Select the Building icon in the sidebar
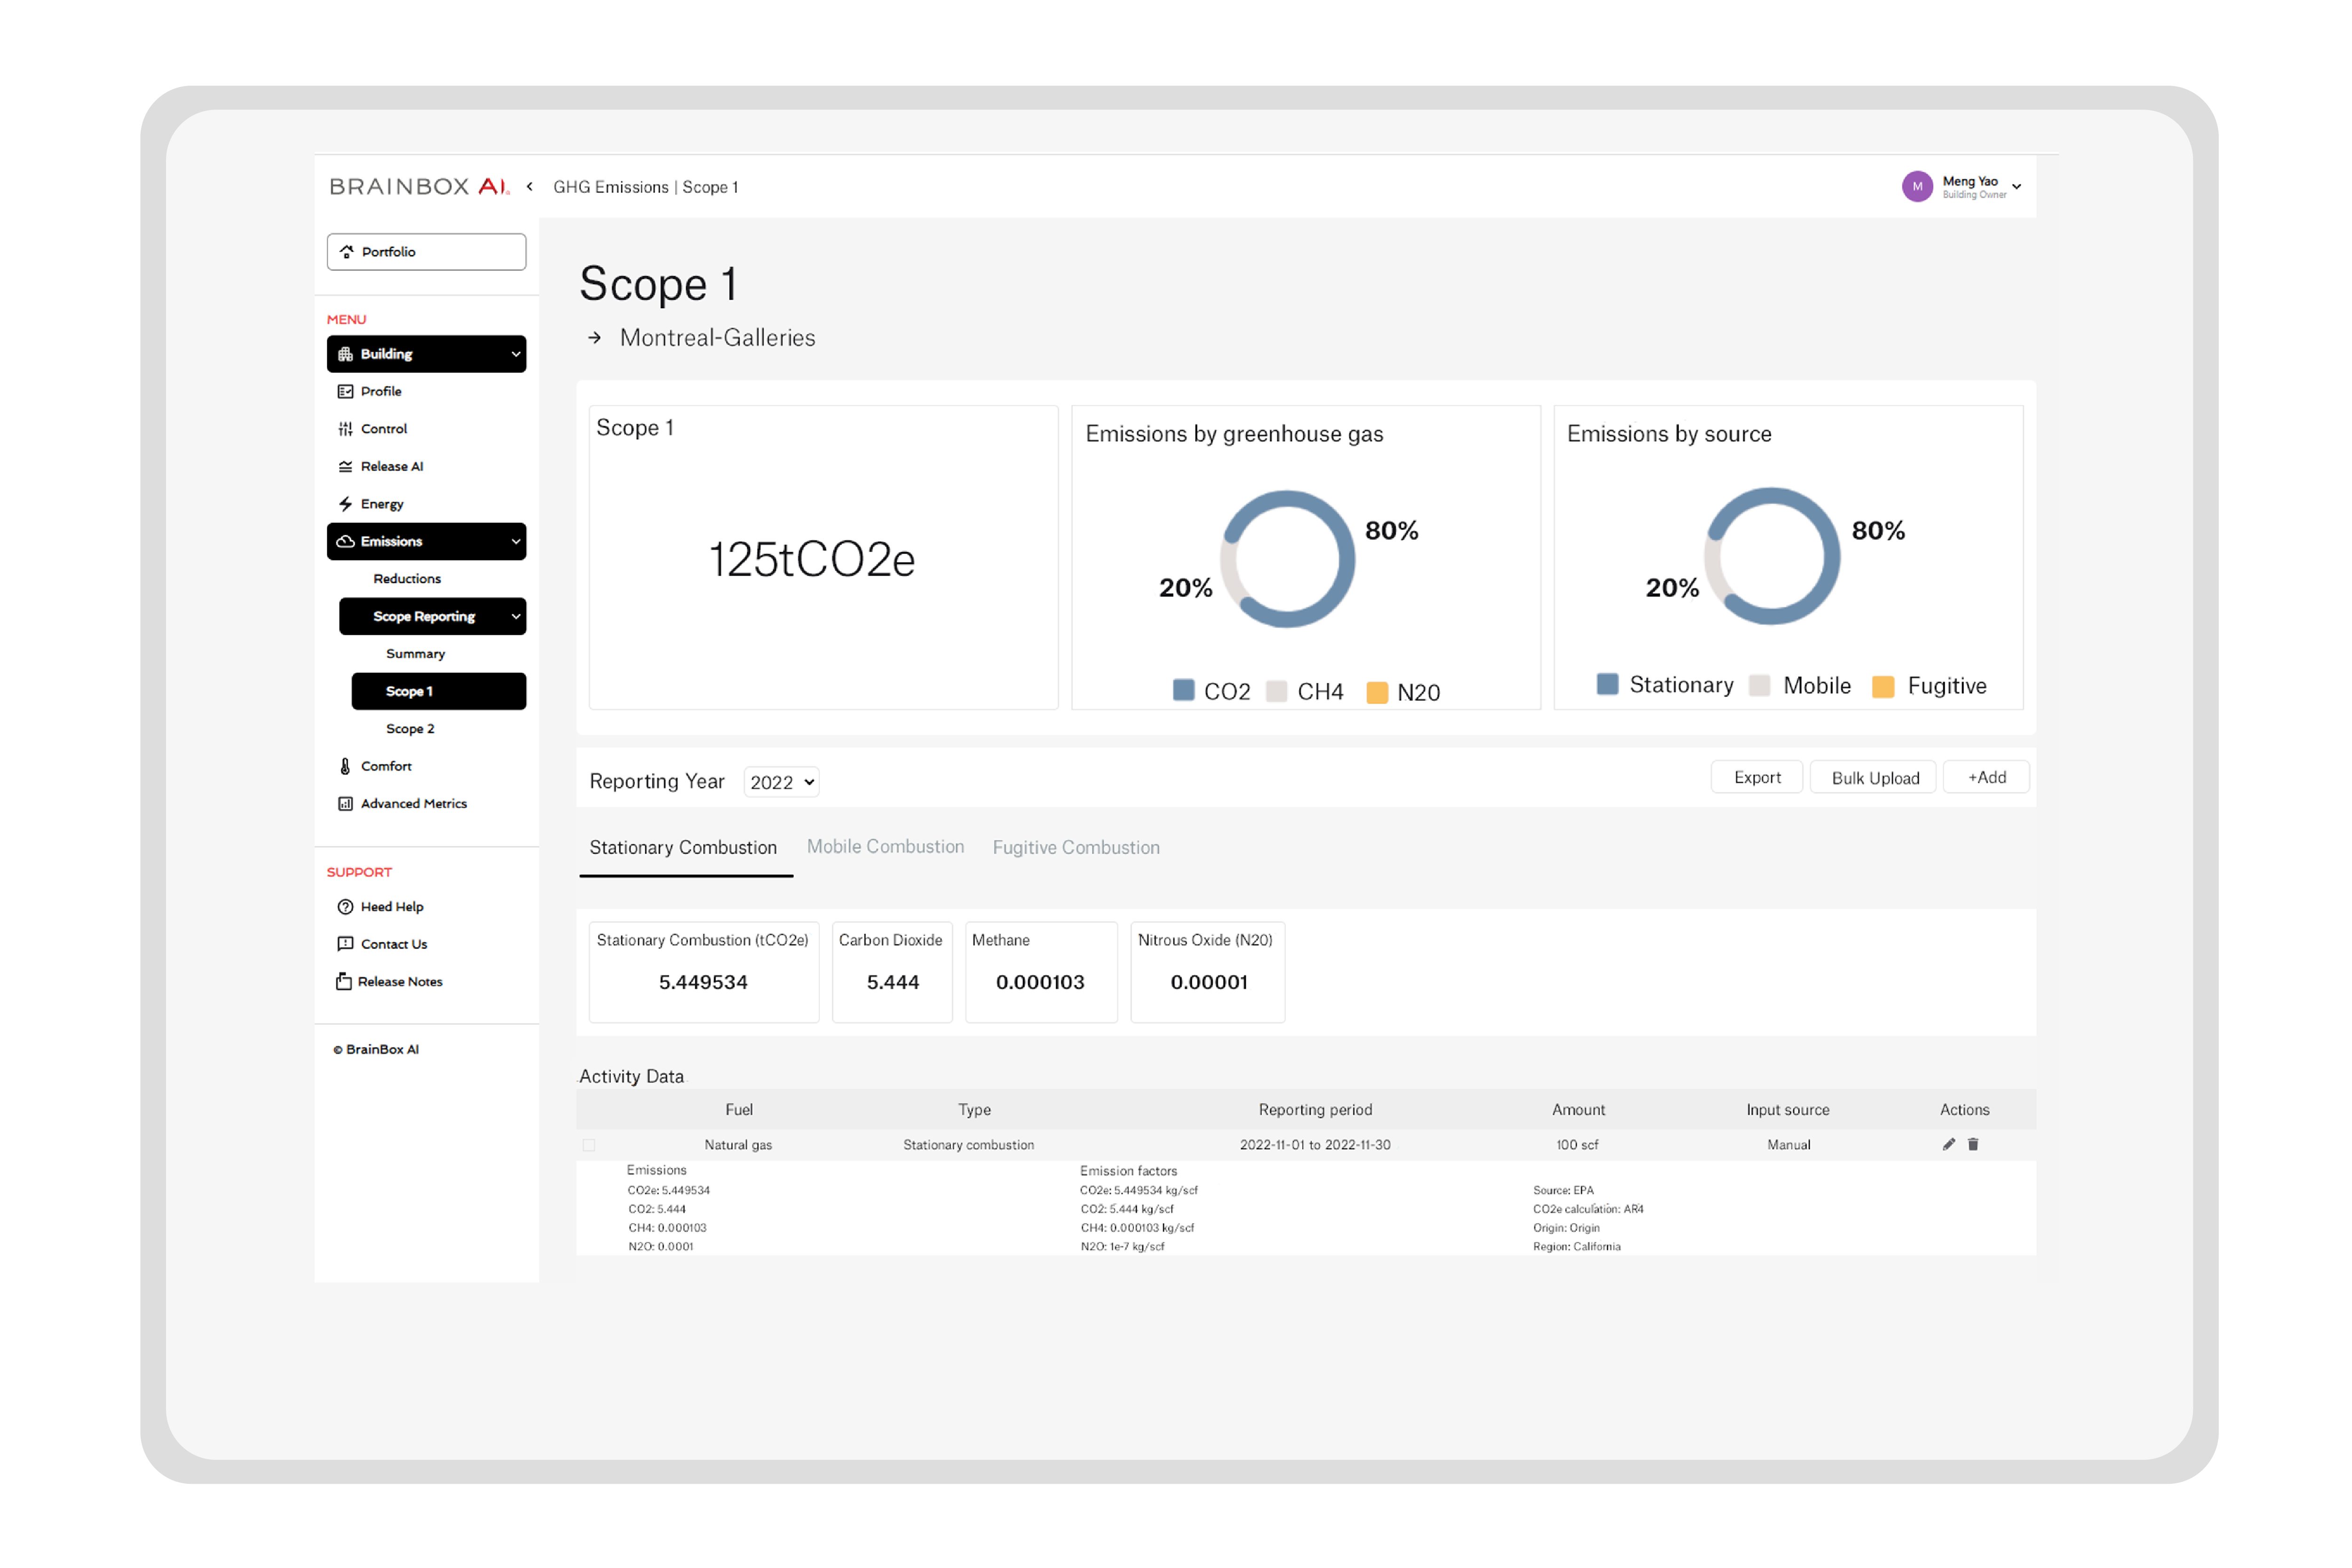 point(345,353)
